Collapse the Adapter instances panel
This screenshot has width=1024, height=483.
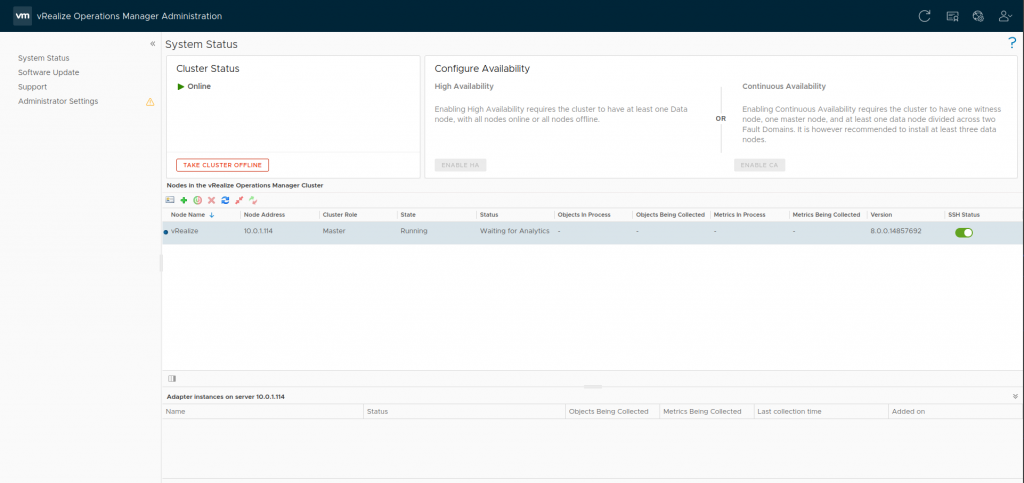[1014, 397]
